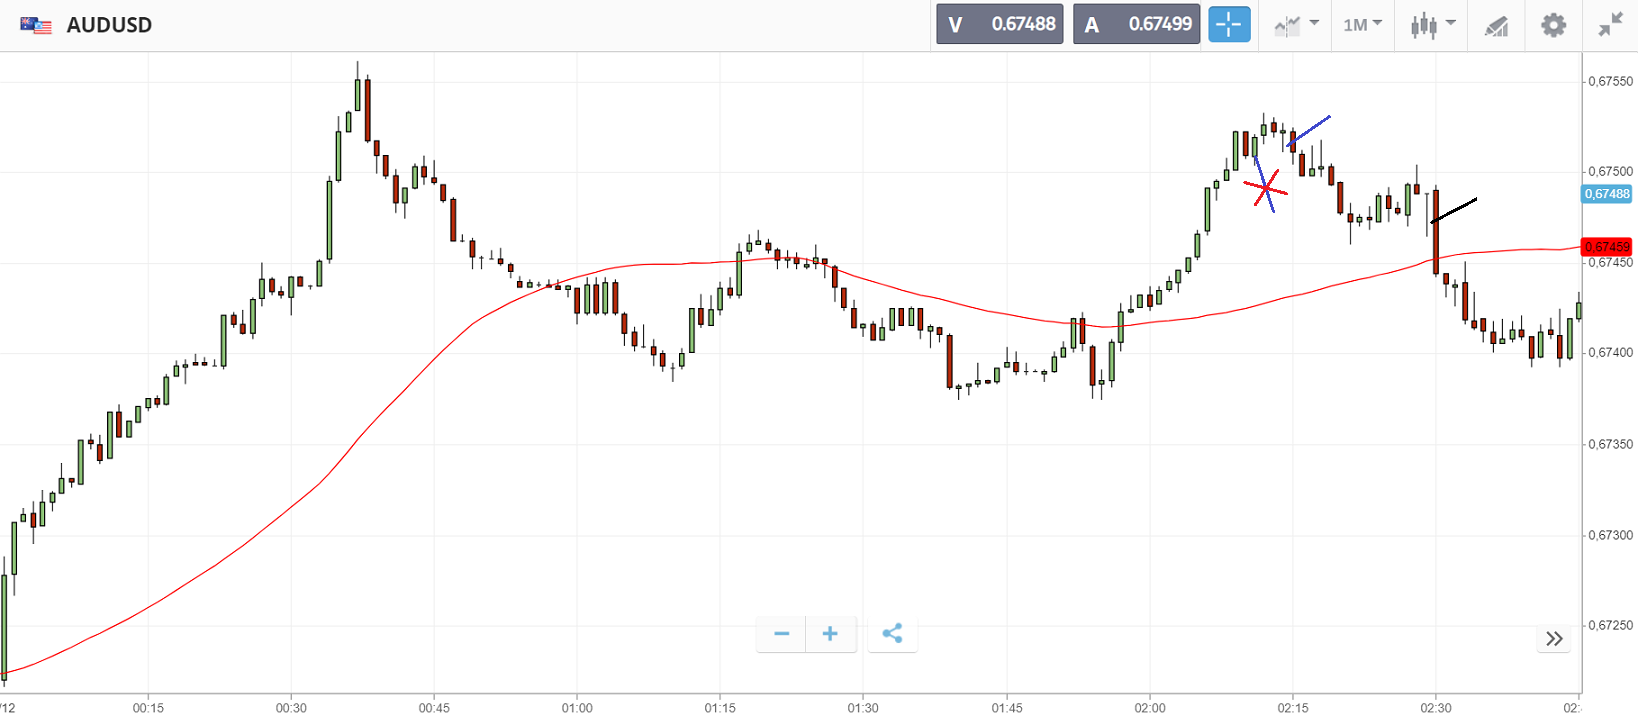Click the V sell price 0.67488
Viewport: 1638px width, 725px height.
coord(999,25)
